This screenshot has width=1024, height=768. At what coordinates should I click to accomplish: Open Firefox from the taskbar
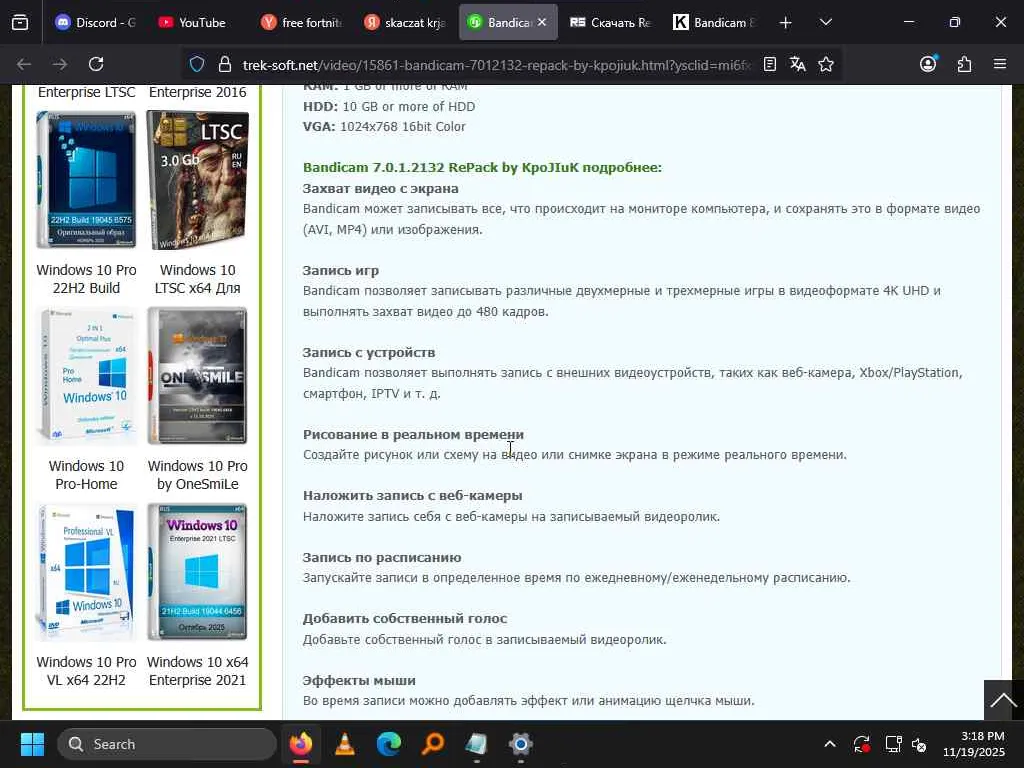[x=300, y=744]
